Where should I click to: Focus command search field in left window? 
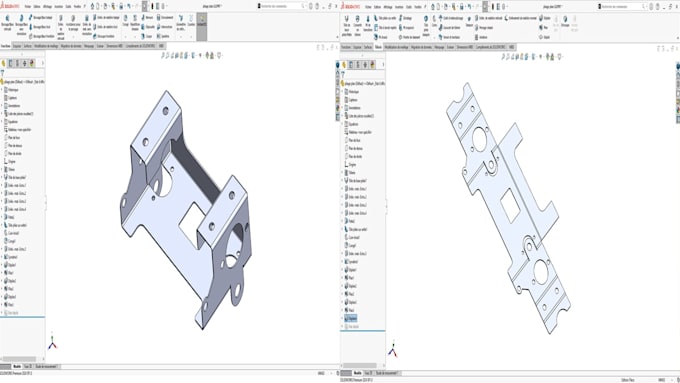point(281,6)
